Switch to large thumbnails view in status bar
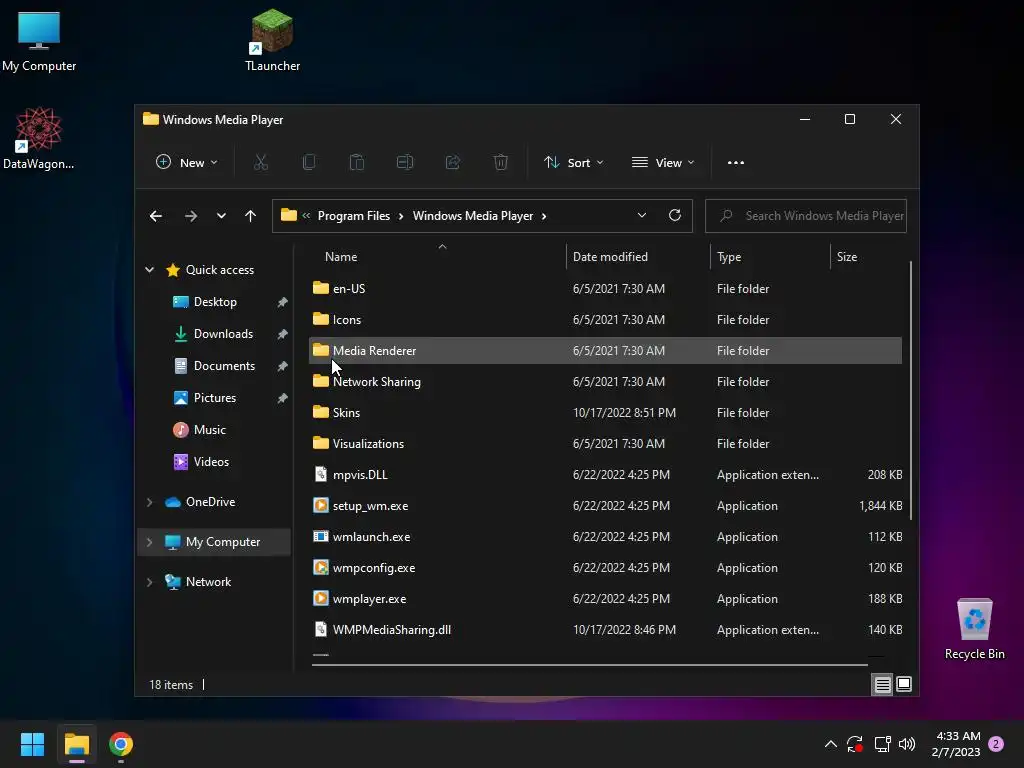Image resolution: width=1024 pixels, height=768 pixels. [904, 684]
